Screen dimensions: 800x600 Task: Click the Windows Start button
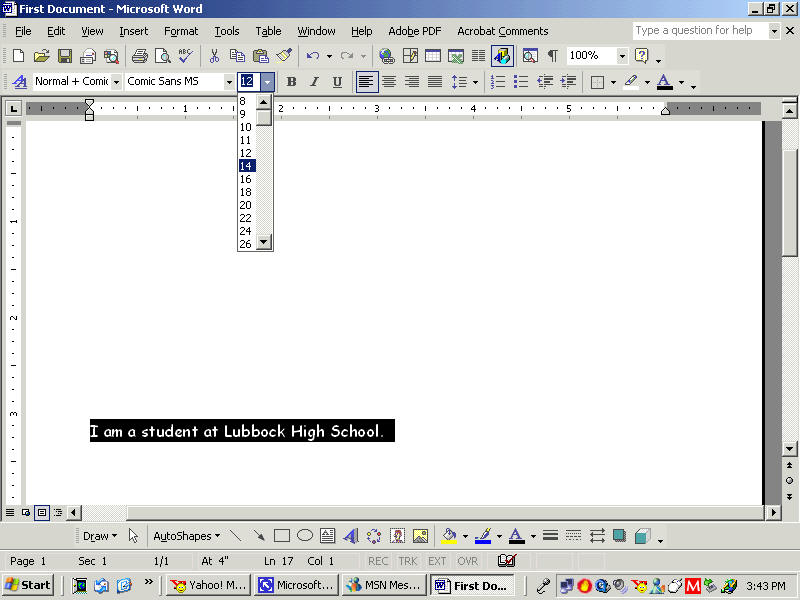click(28, 585)
